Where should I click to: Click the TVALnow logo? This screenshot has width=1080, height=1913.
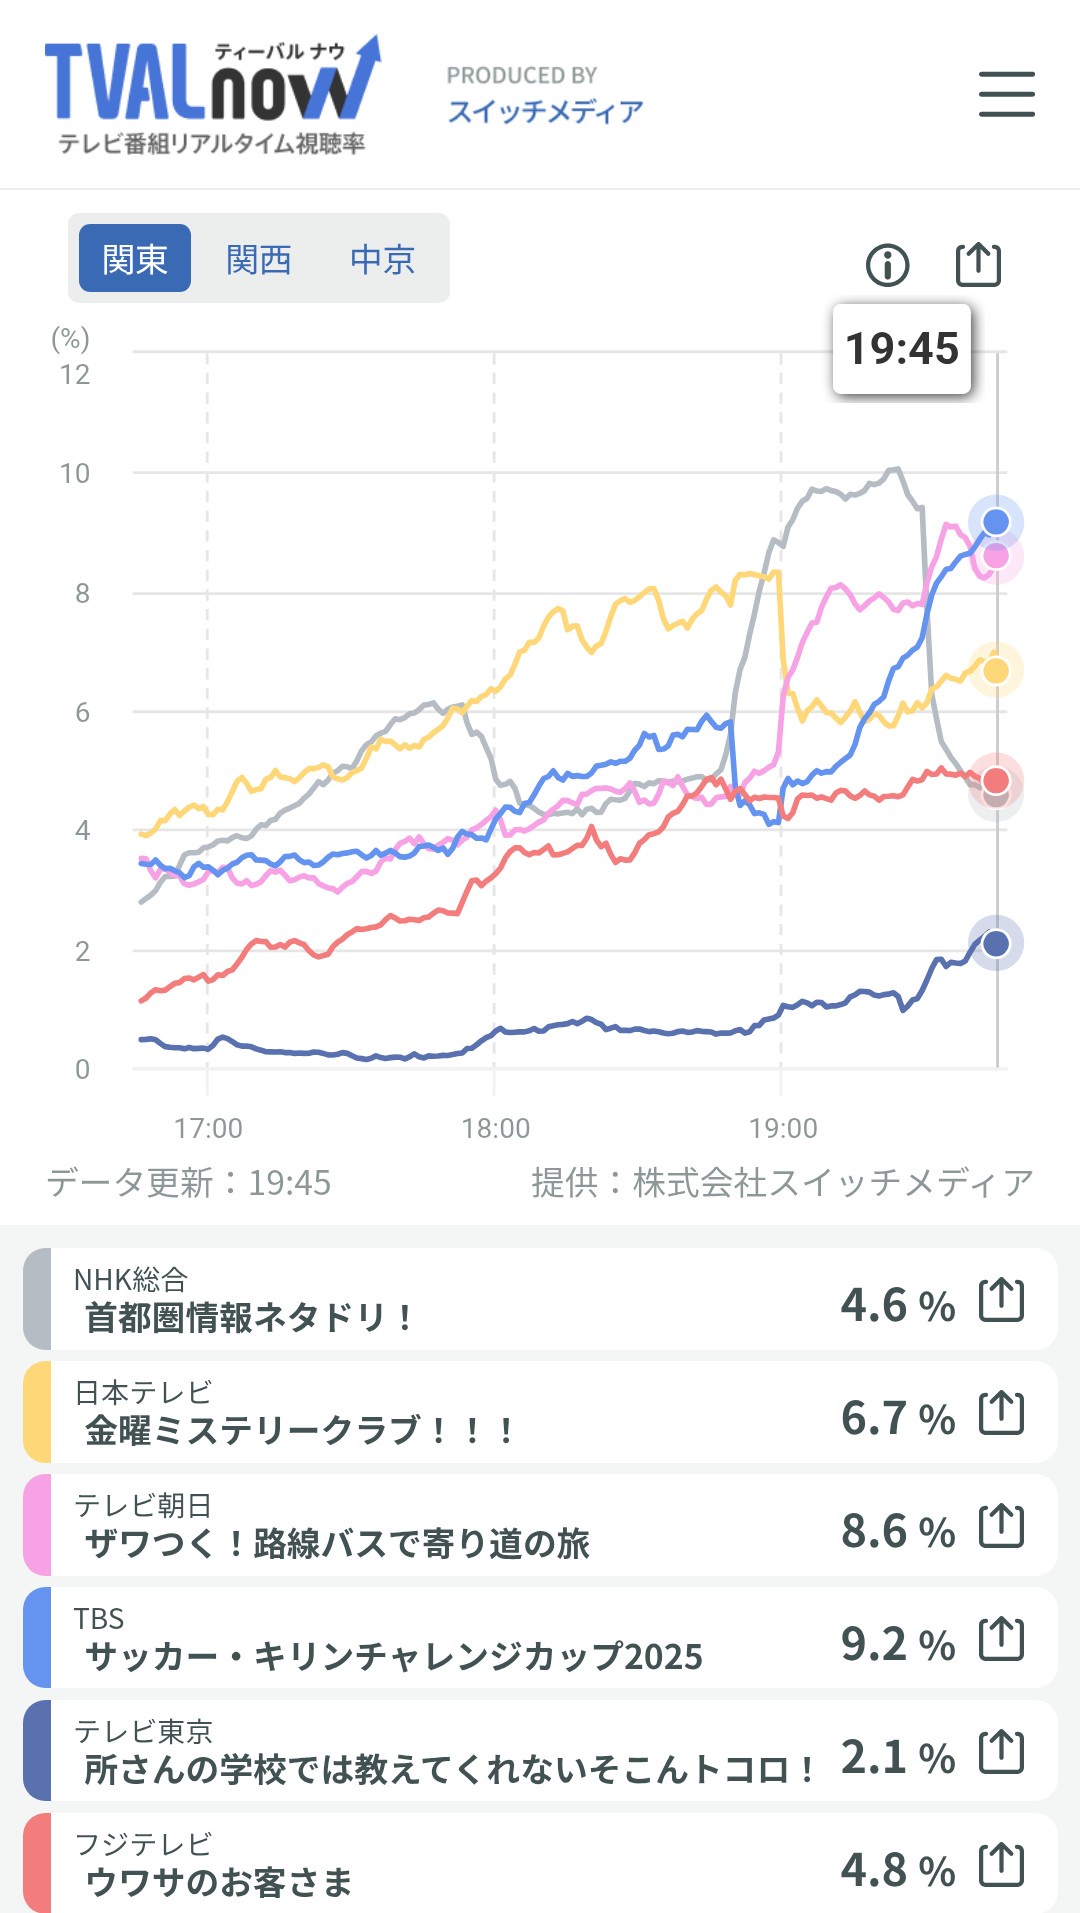tap(212, 96)
